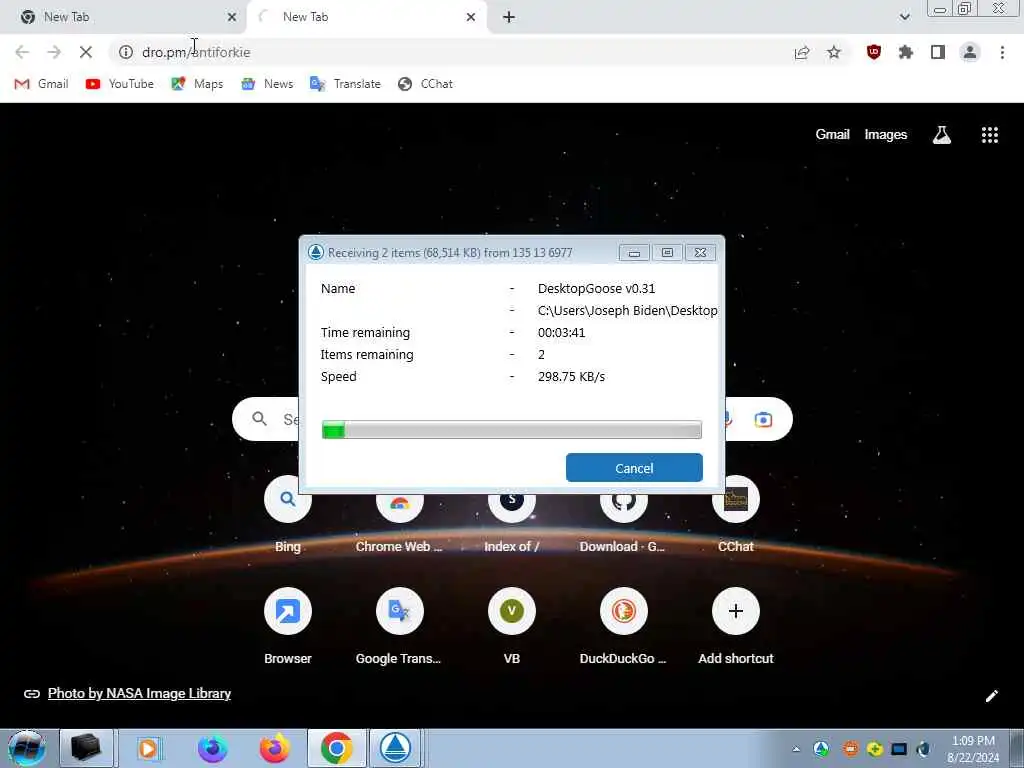Open a new tab with the plus button

click(x=509, y=17)
